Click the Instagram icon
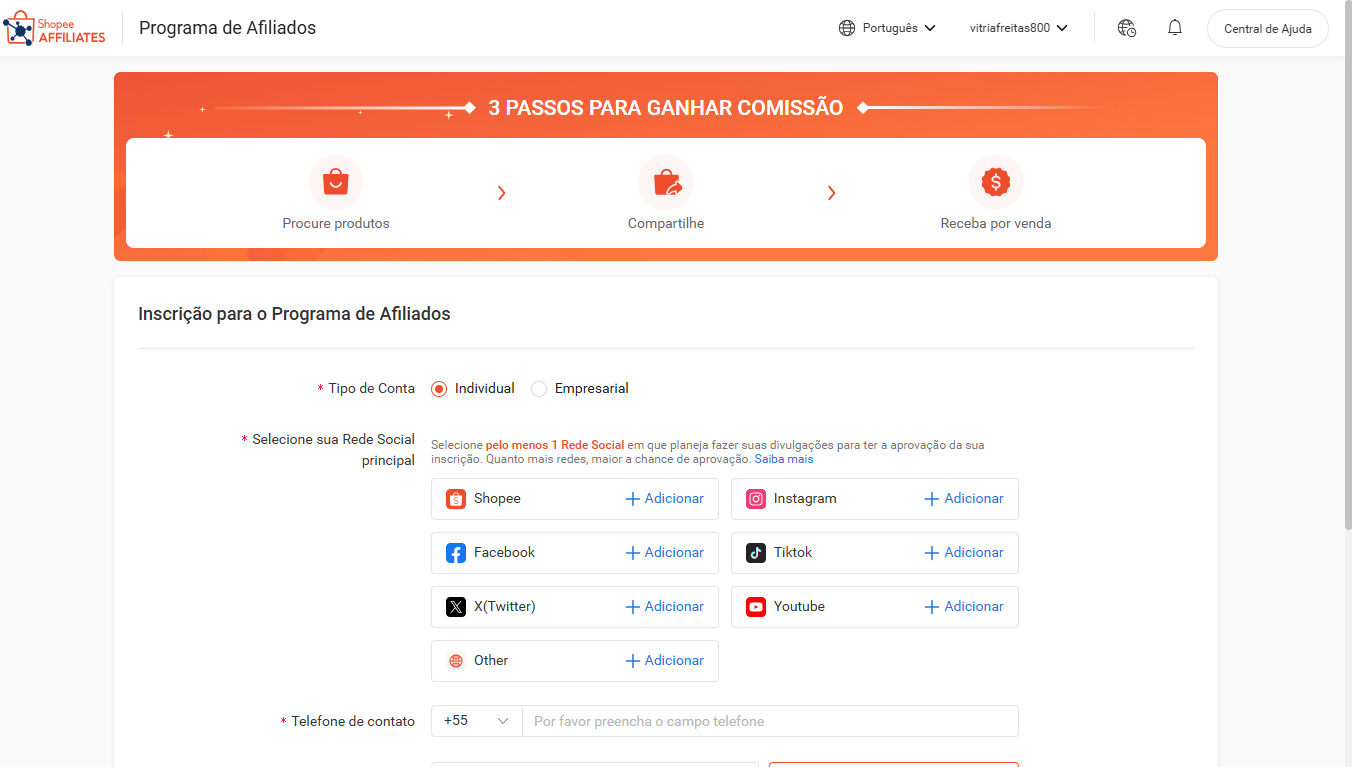 756,499
